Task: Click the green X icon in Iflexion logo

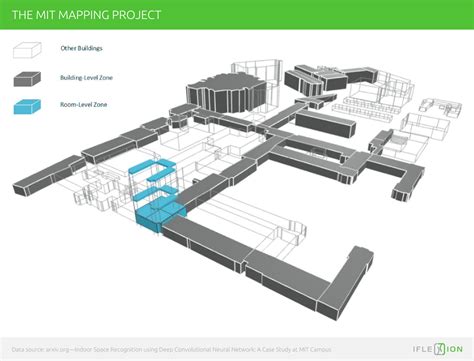Action: click(x=439, y=349)
